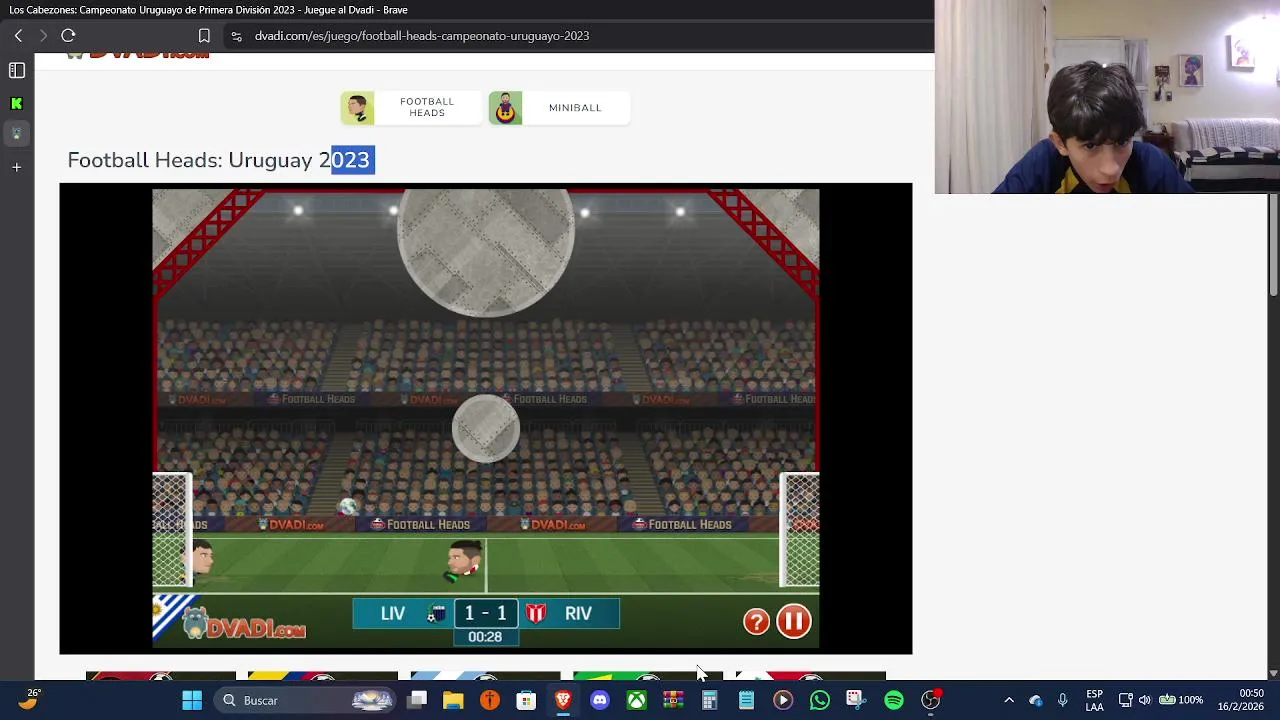This screenshot has width=1280, height=720.
Task: Click the 00:28 match timer
Action: [485, 637]
